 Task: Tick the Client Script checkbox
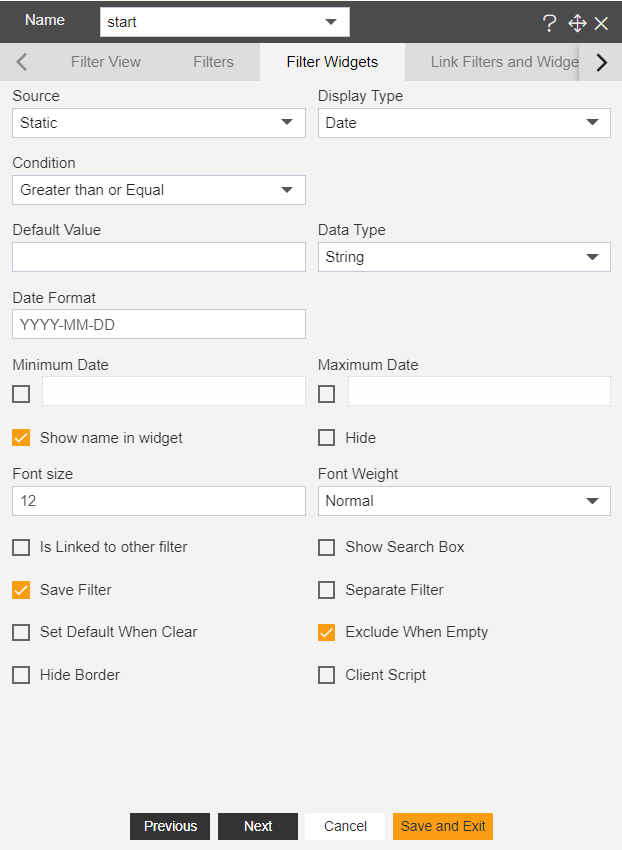(x=326, y=675)
